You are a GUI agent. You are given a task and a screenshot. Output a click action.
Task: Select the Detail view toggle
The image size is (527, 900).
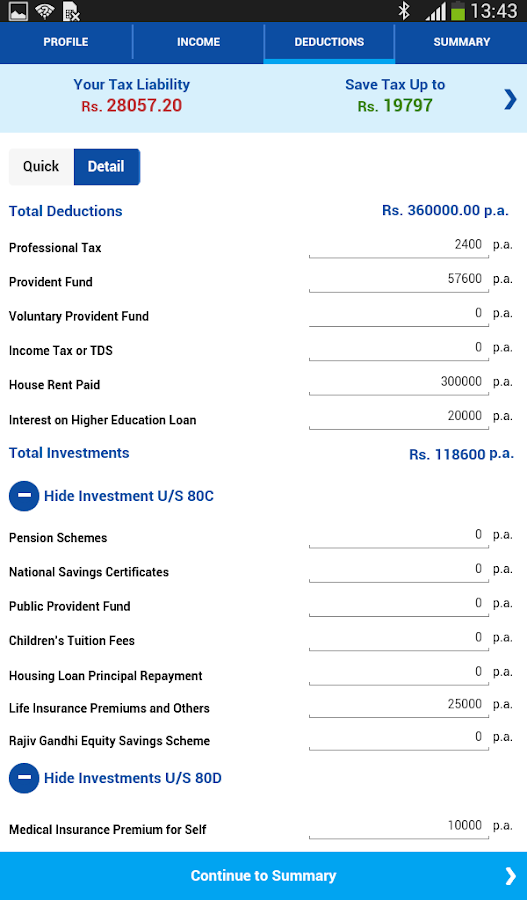point(107,167)
